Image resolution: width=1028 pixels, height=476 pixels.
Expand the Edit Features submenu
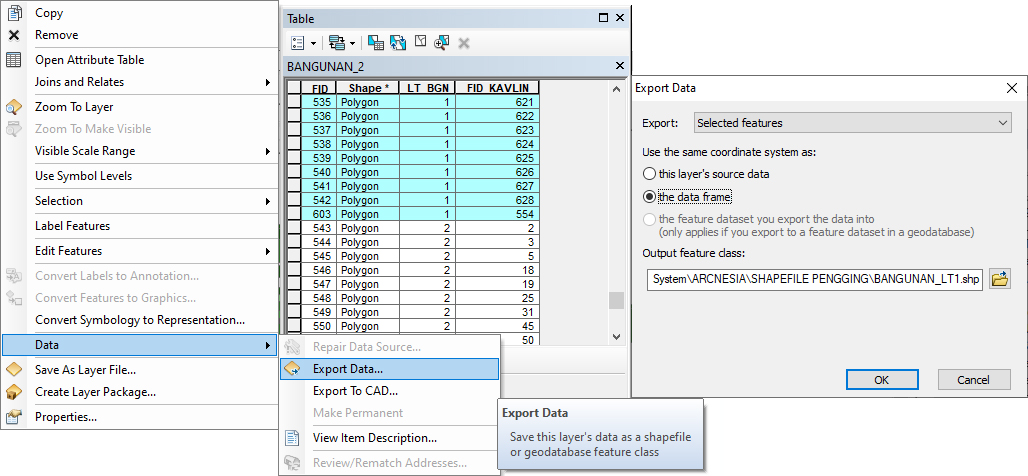[267, 251]
